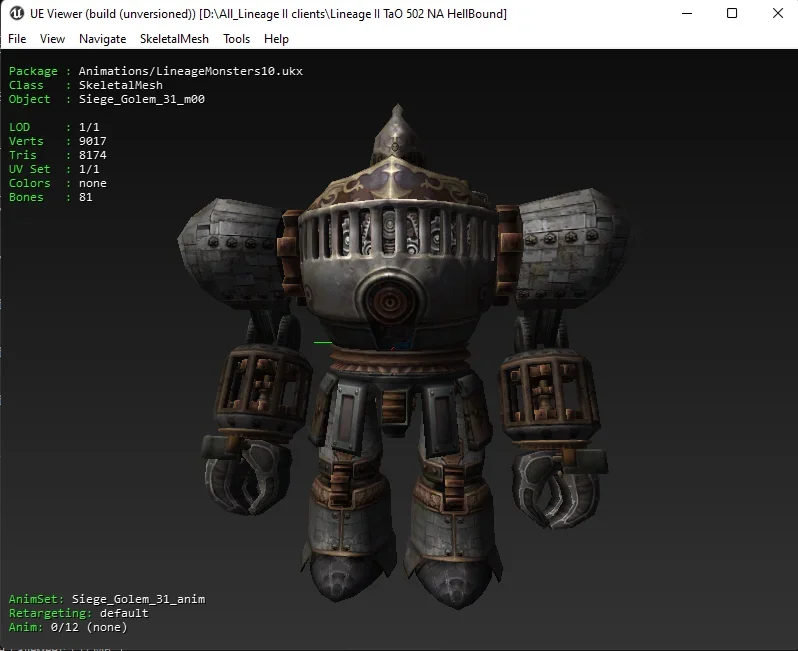Open the Help menu
Screen dimensions: 798x651
[276, 39]
